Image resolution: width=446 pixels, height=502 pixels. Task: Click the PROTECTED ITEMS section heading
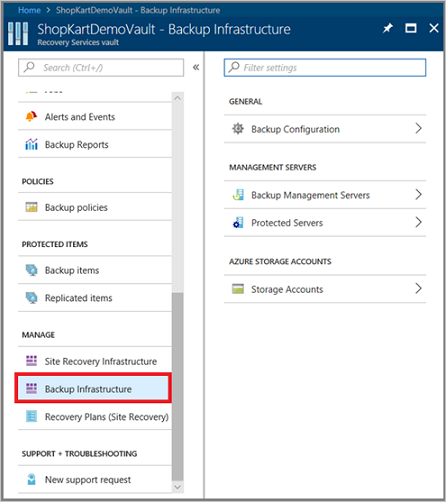tap(55, 244)
